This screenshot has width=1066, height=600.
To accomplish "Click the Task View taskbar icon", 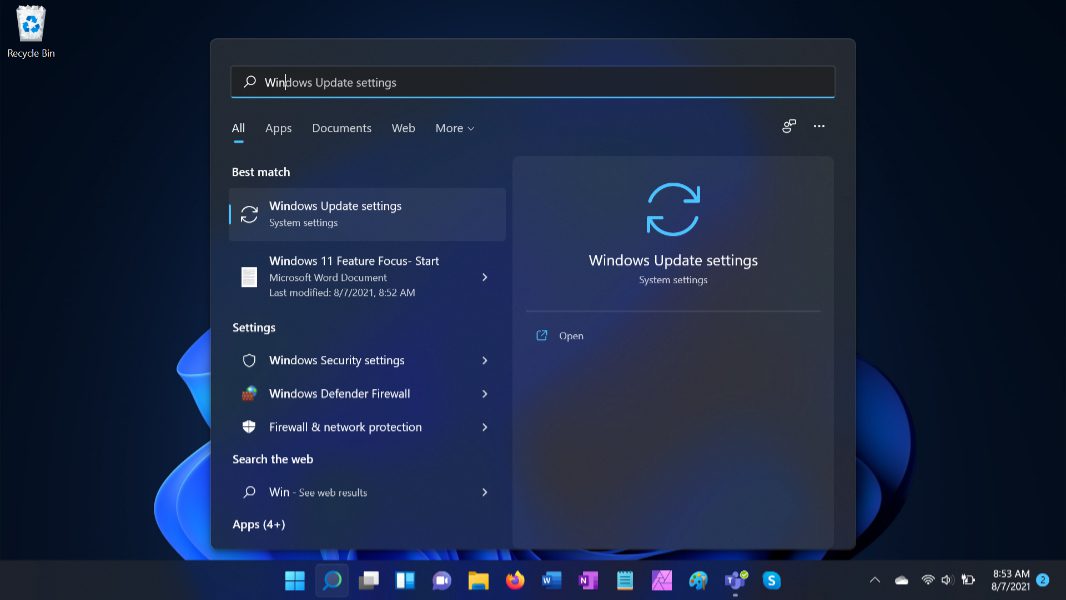I will 369,580.
